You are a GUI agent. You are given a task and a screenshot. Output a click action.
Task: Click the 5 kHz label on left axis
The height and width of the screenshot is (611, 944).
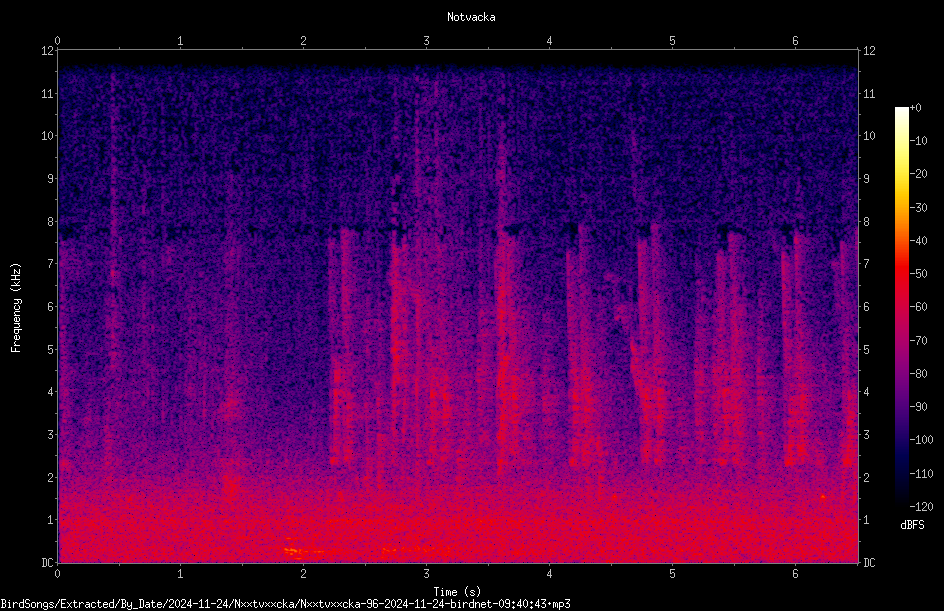pos(51,349)
